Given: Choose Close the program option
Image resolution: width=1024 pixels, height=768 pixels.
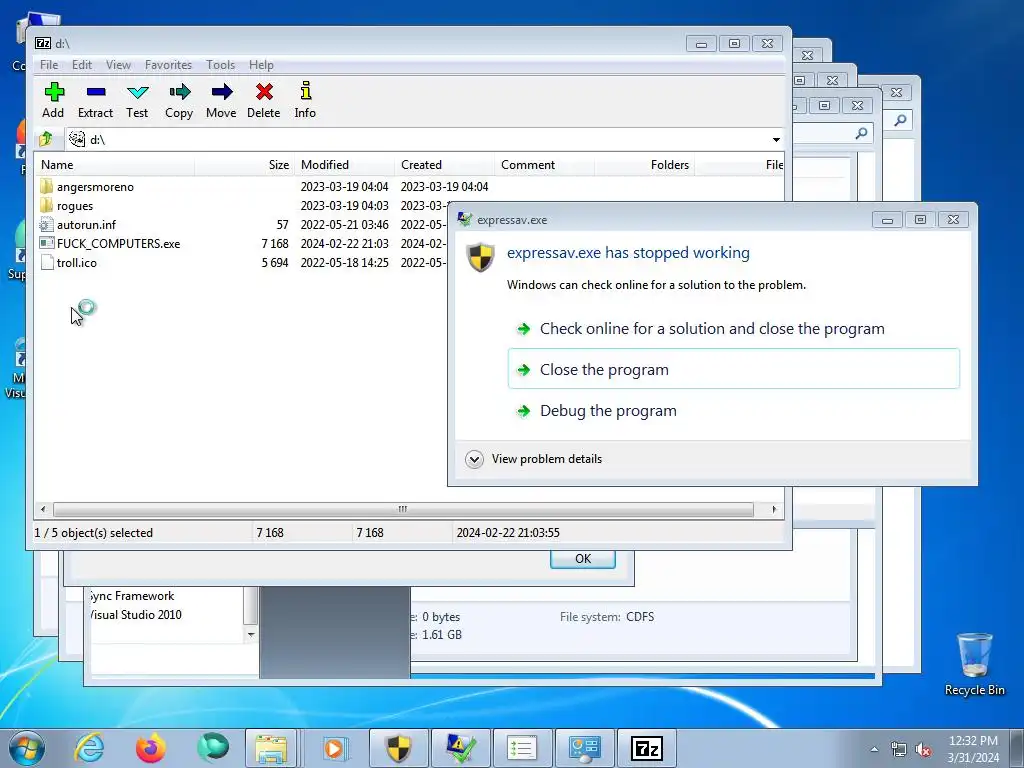Looking at the screenshot, I should [733, 369].
